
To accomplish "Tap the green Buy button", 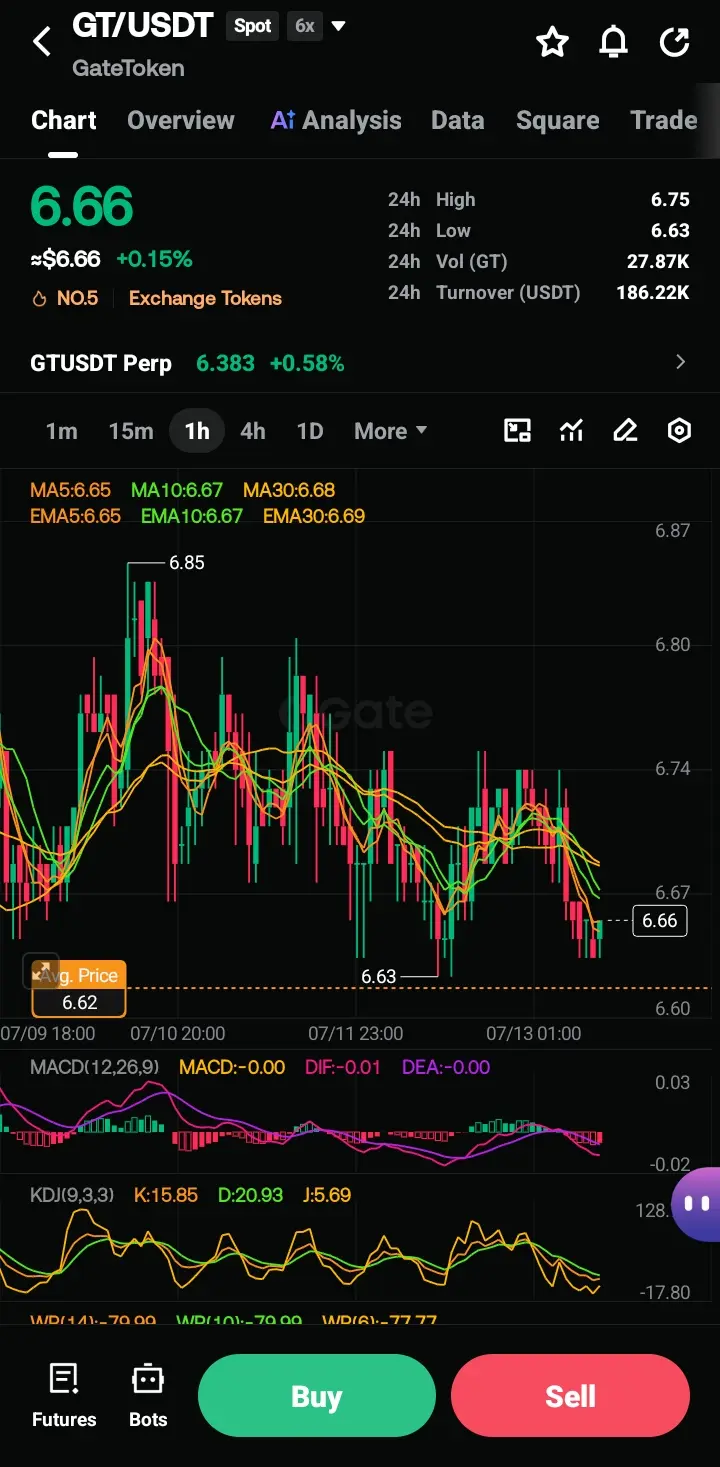I will pyautogui.click(x=317, y=1396).
